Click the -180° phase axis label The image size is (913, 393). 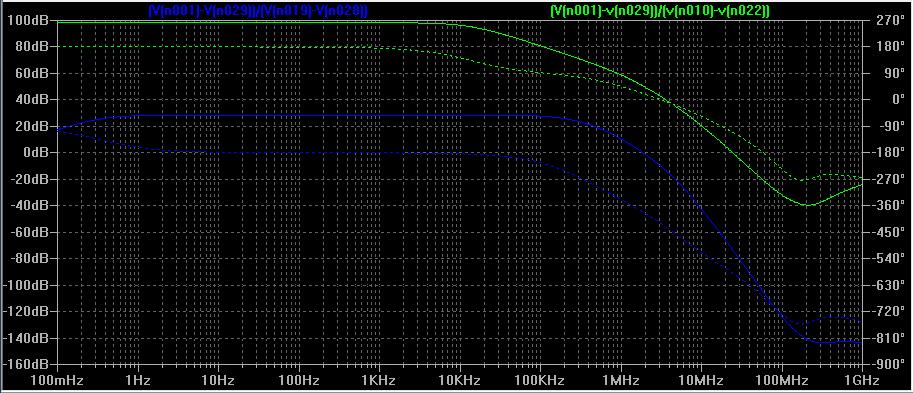coord(887,152)
